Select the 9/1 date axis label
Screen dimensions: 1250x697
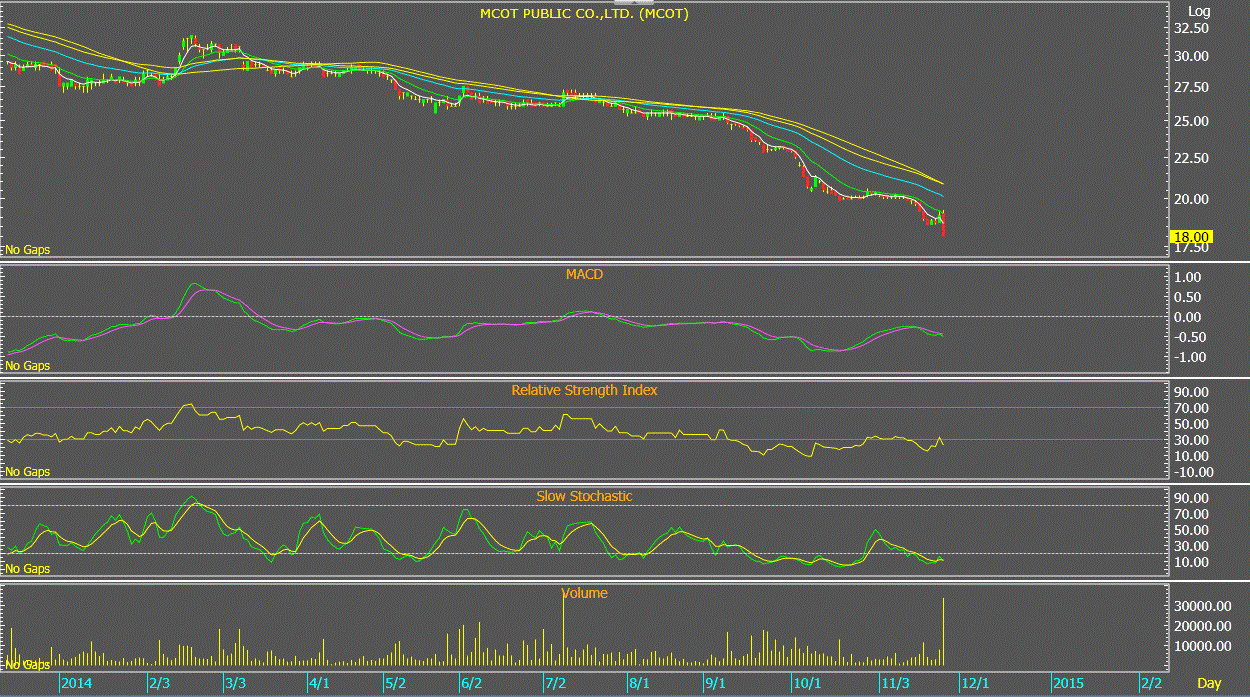(715, 683)
